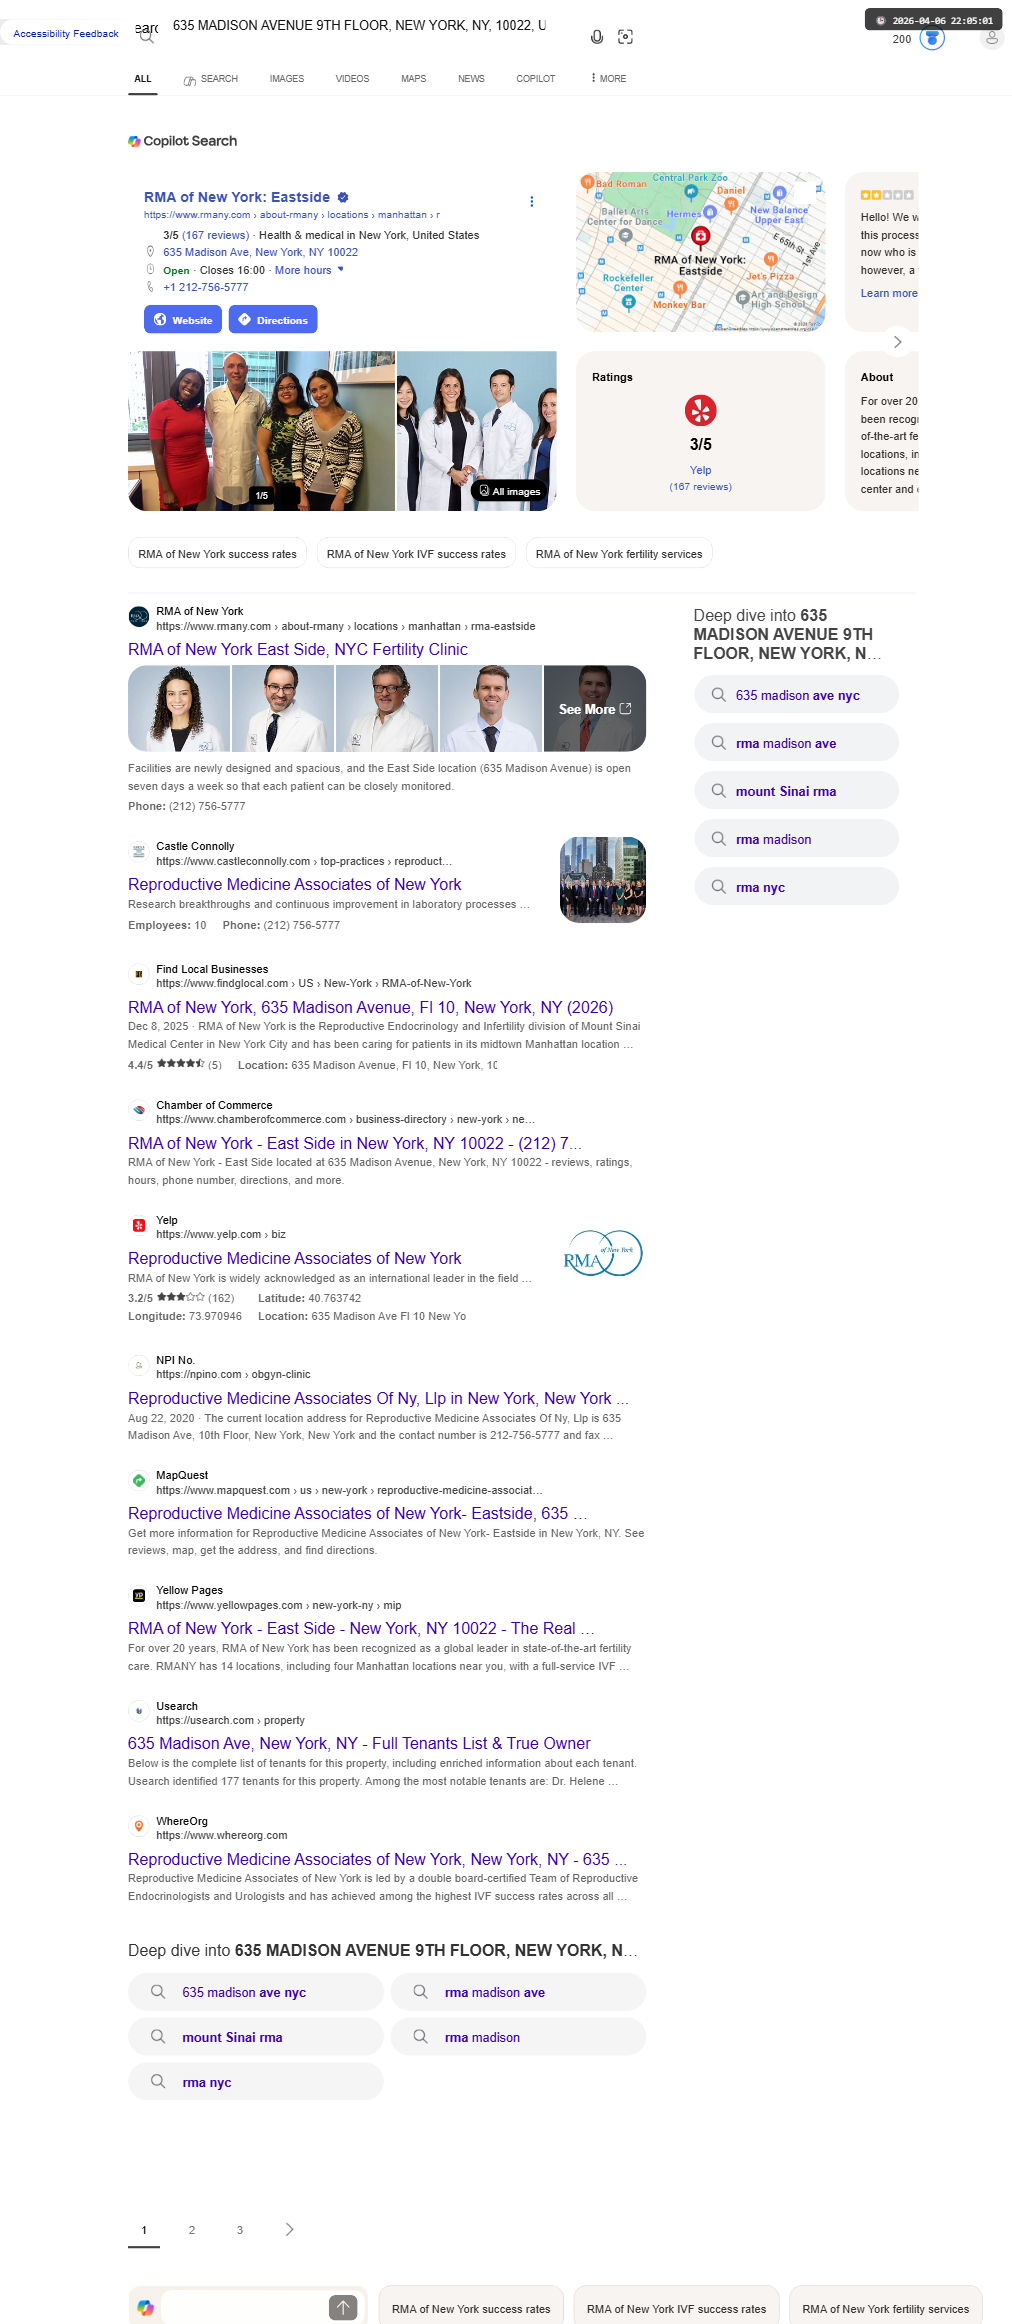Click the Copilot icon in bottom chat bar

click(x=146, y=2307)
